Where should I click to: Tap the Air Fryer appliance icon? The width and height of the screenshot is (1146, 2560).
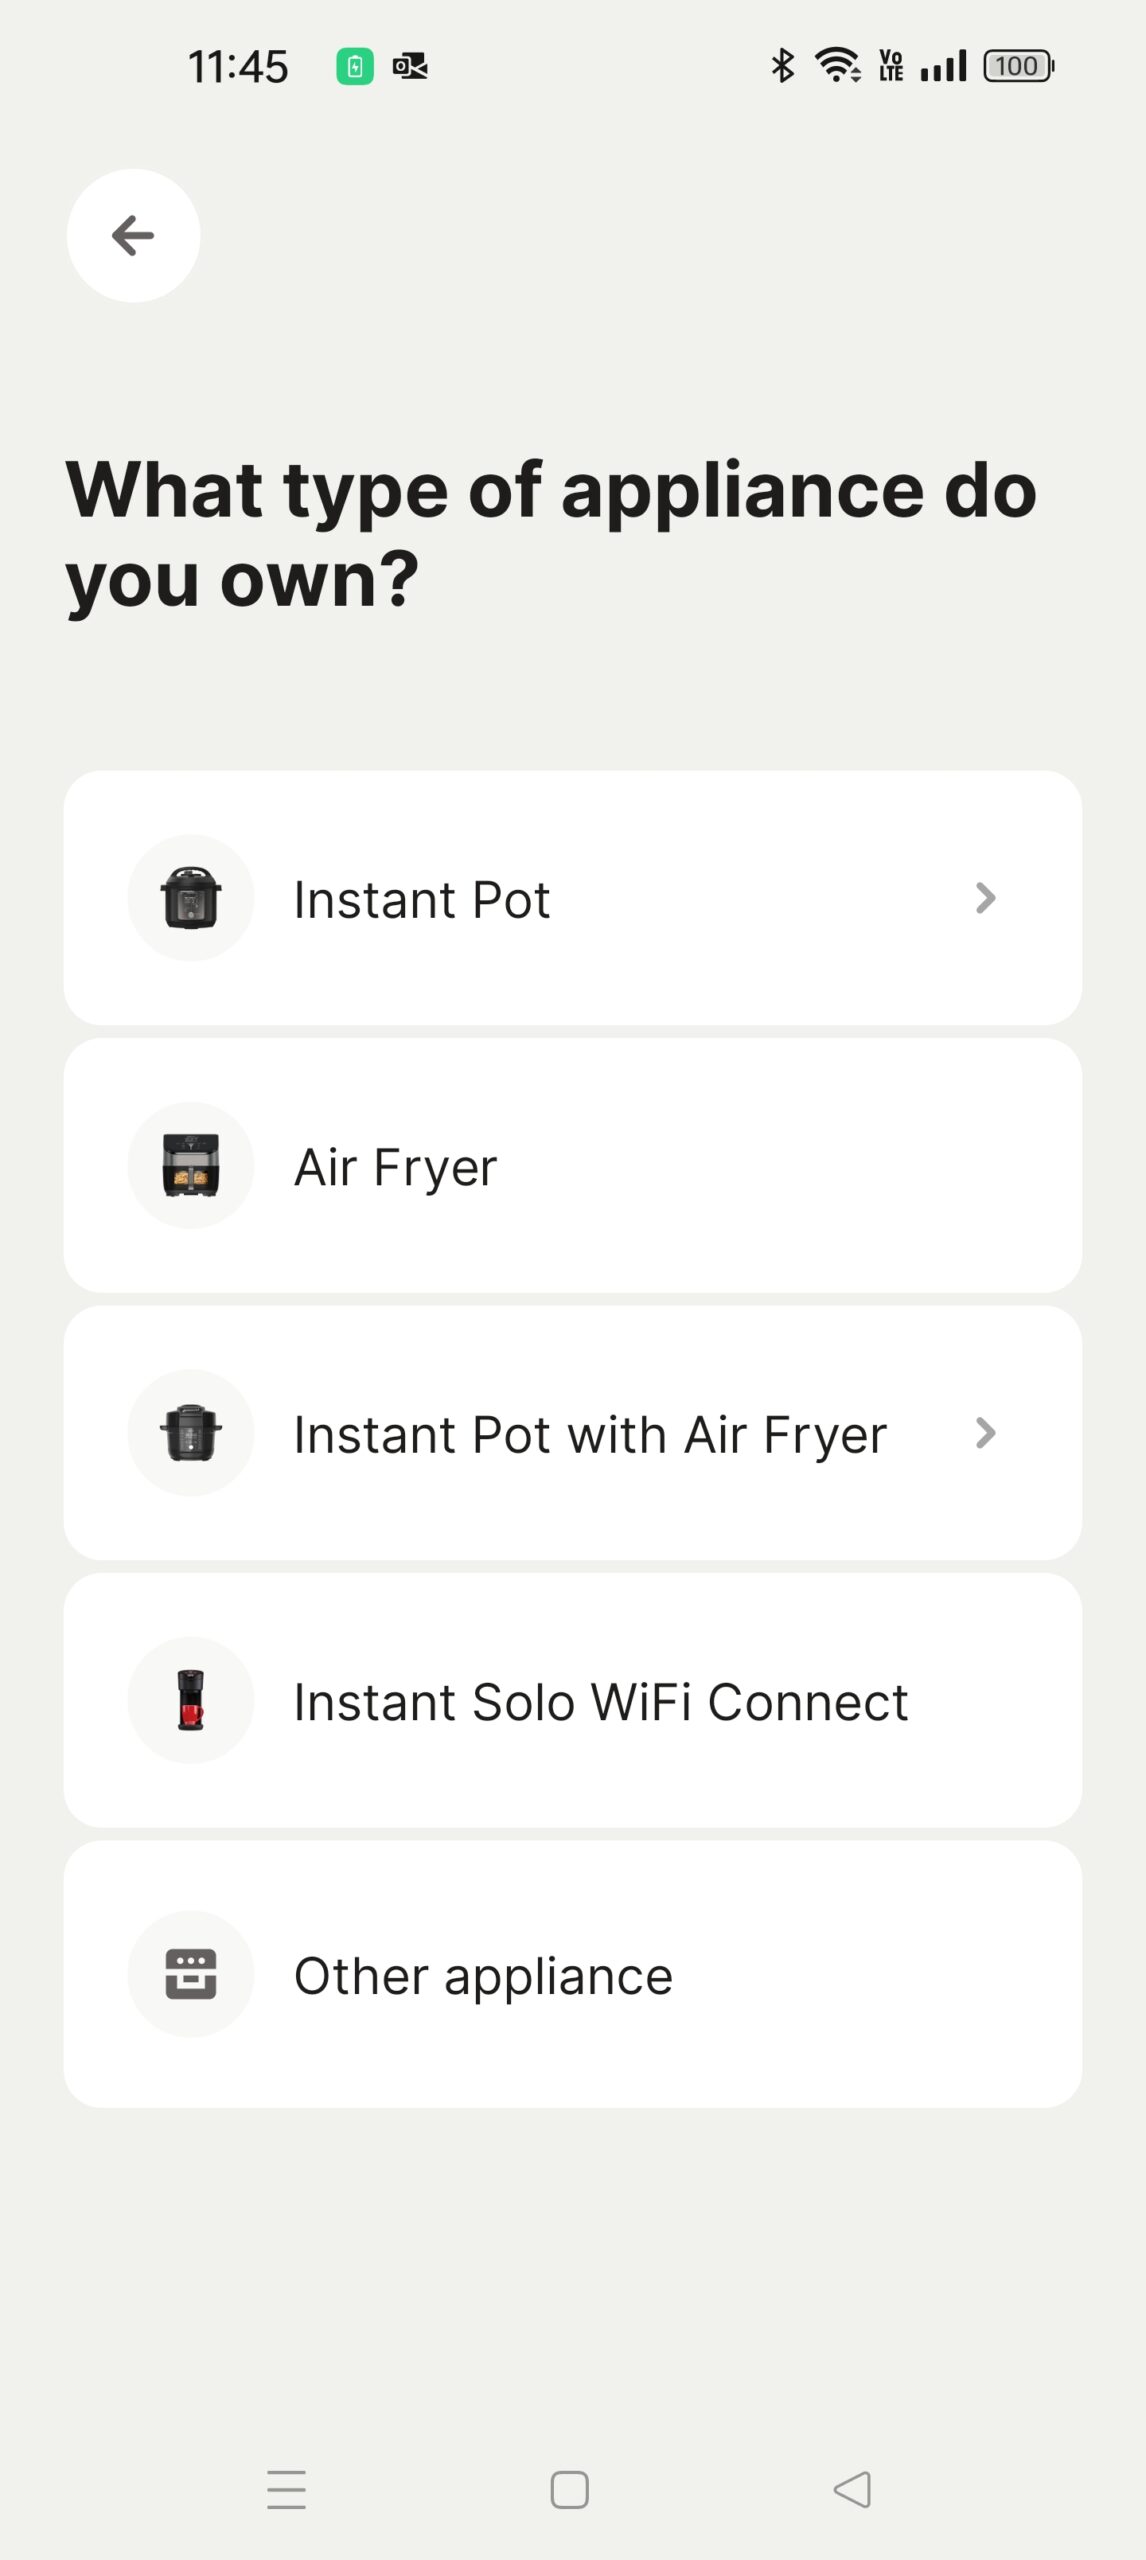(x=191, y=1165)
